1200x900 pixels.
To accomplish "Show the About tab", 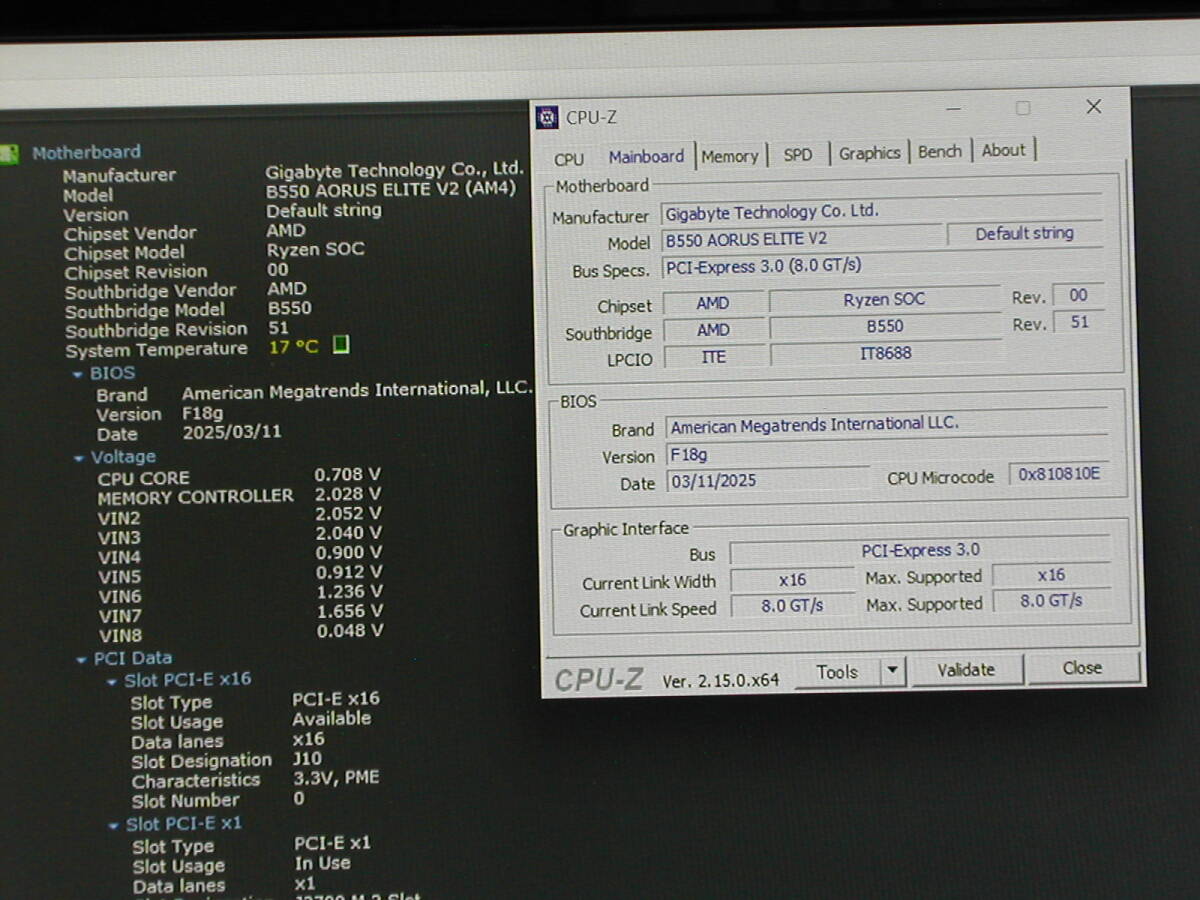I will pos(1003,150).
